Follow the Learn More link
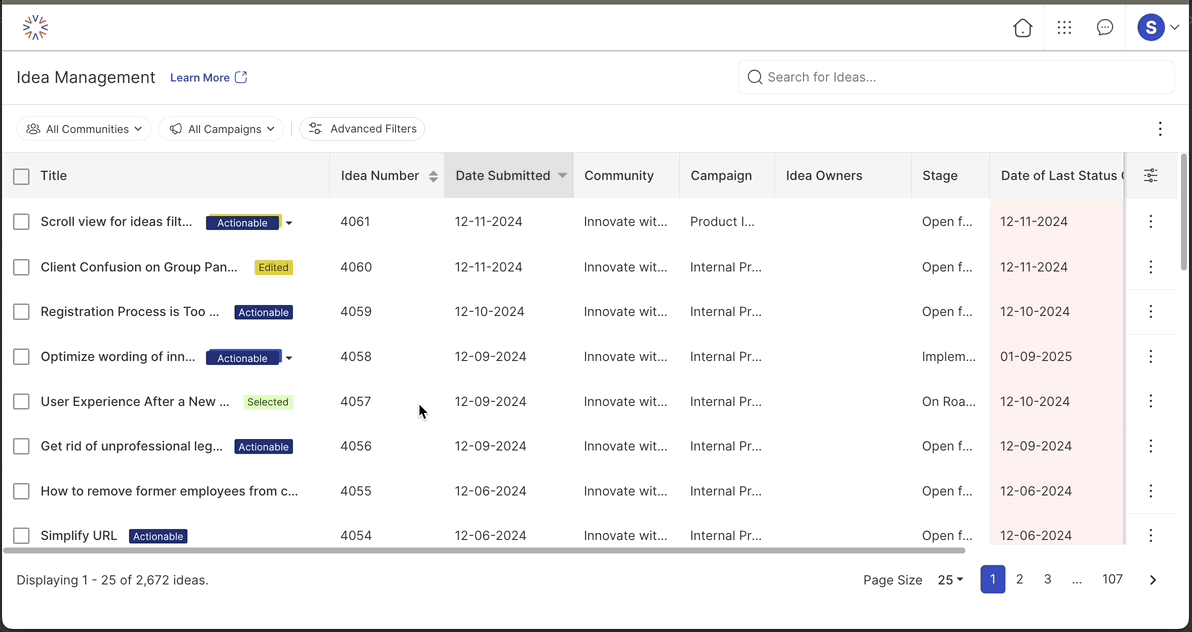 pyautogui.click(x=208, y=78)
